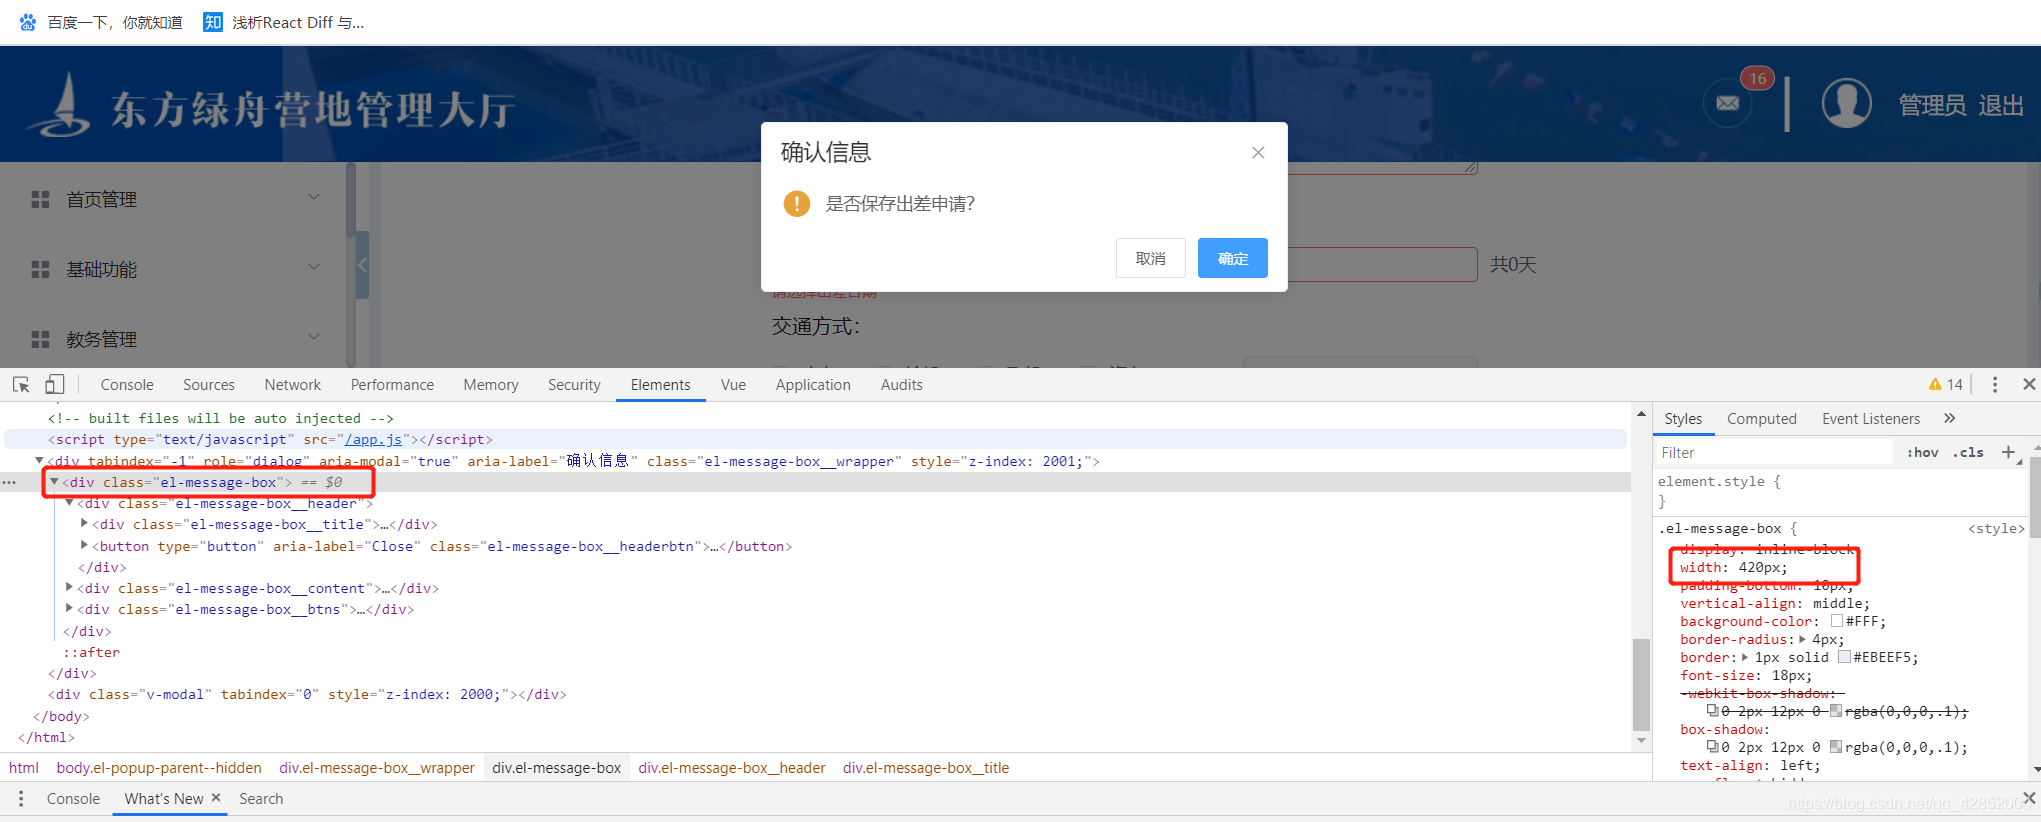The height and width of the screenshot is (822, 2041).
Task: Click the Elements panel vertical scrollbar
Action: (x=1641, y=685)
